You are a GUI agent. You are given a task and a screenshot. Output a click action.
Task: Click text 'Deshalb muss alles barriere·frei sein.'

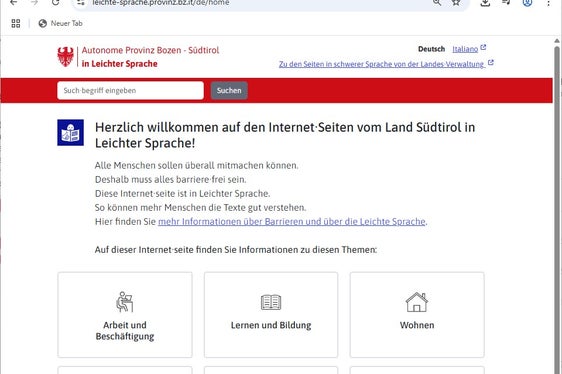point(171,179)
